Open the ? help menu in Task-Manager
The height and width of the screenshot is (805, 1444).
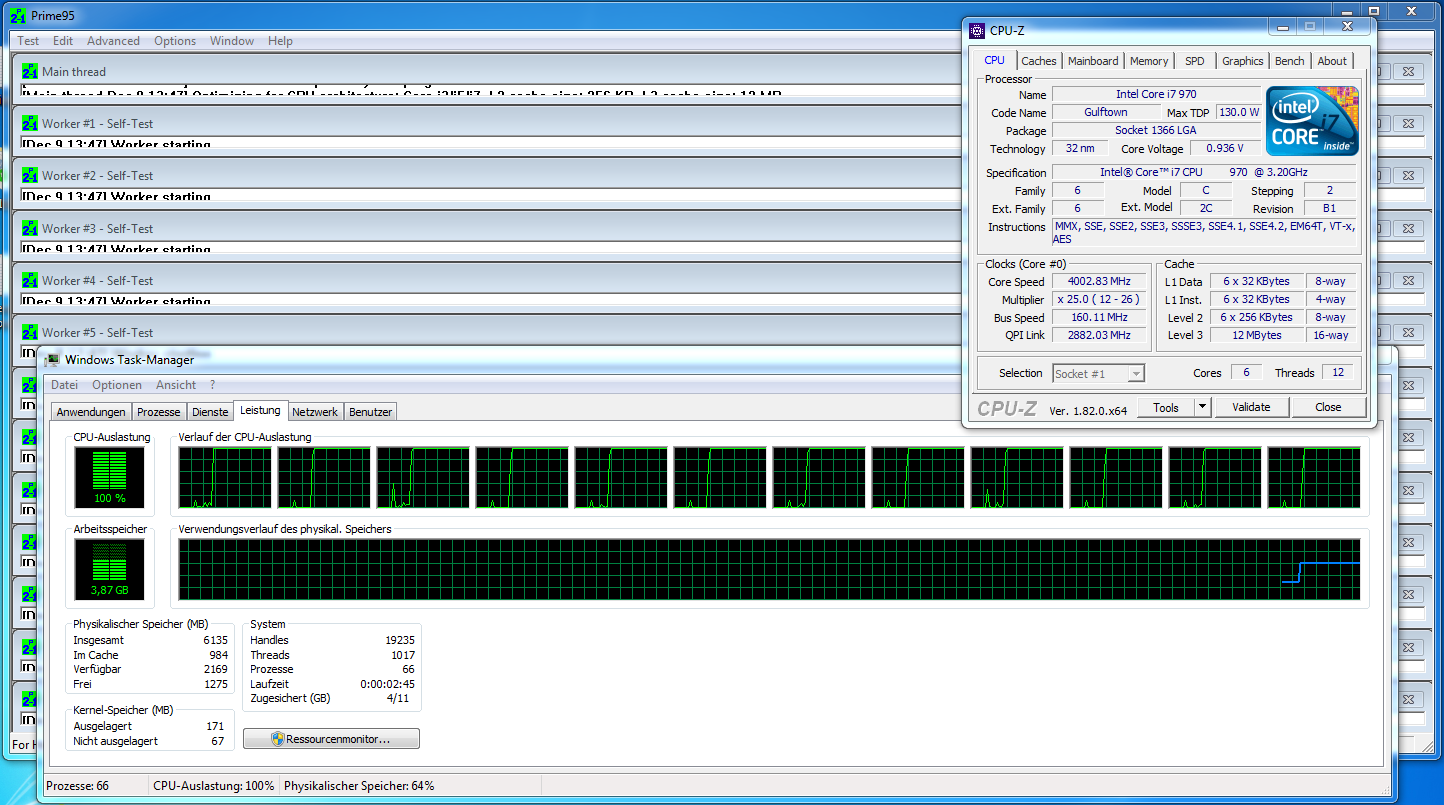(212, 385)
